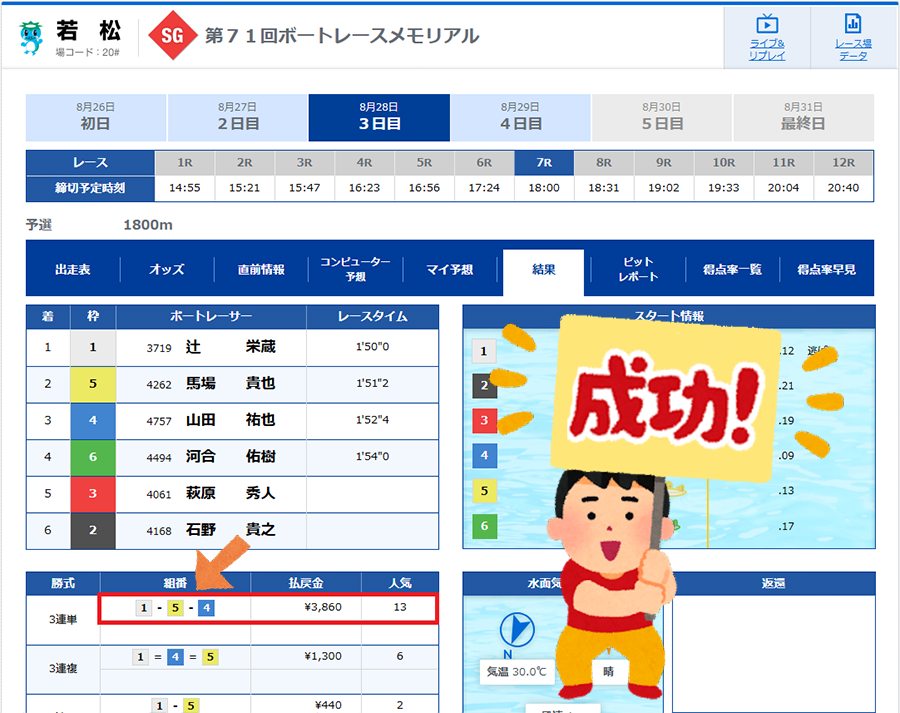Screen dimensions: 900x713
Task: Click racer name 河合 佑樹
Action: pyautogui.click(x=231, y=456)
